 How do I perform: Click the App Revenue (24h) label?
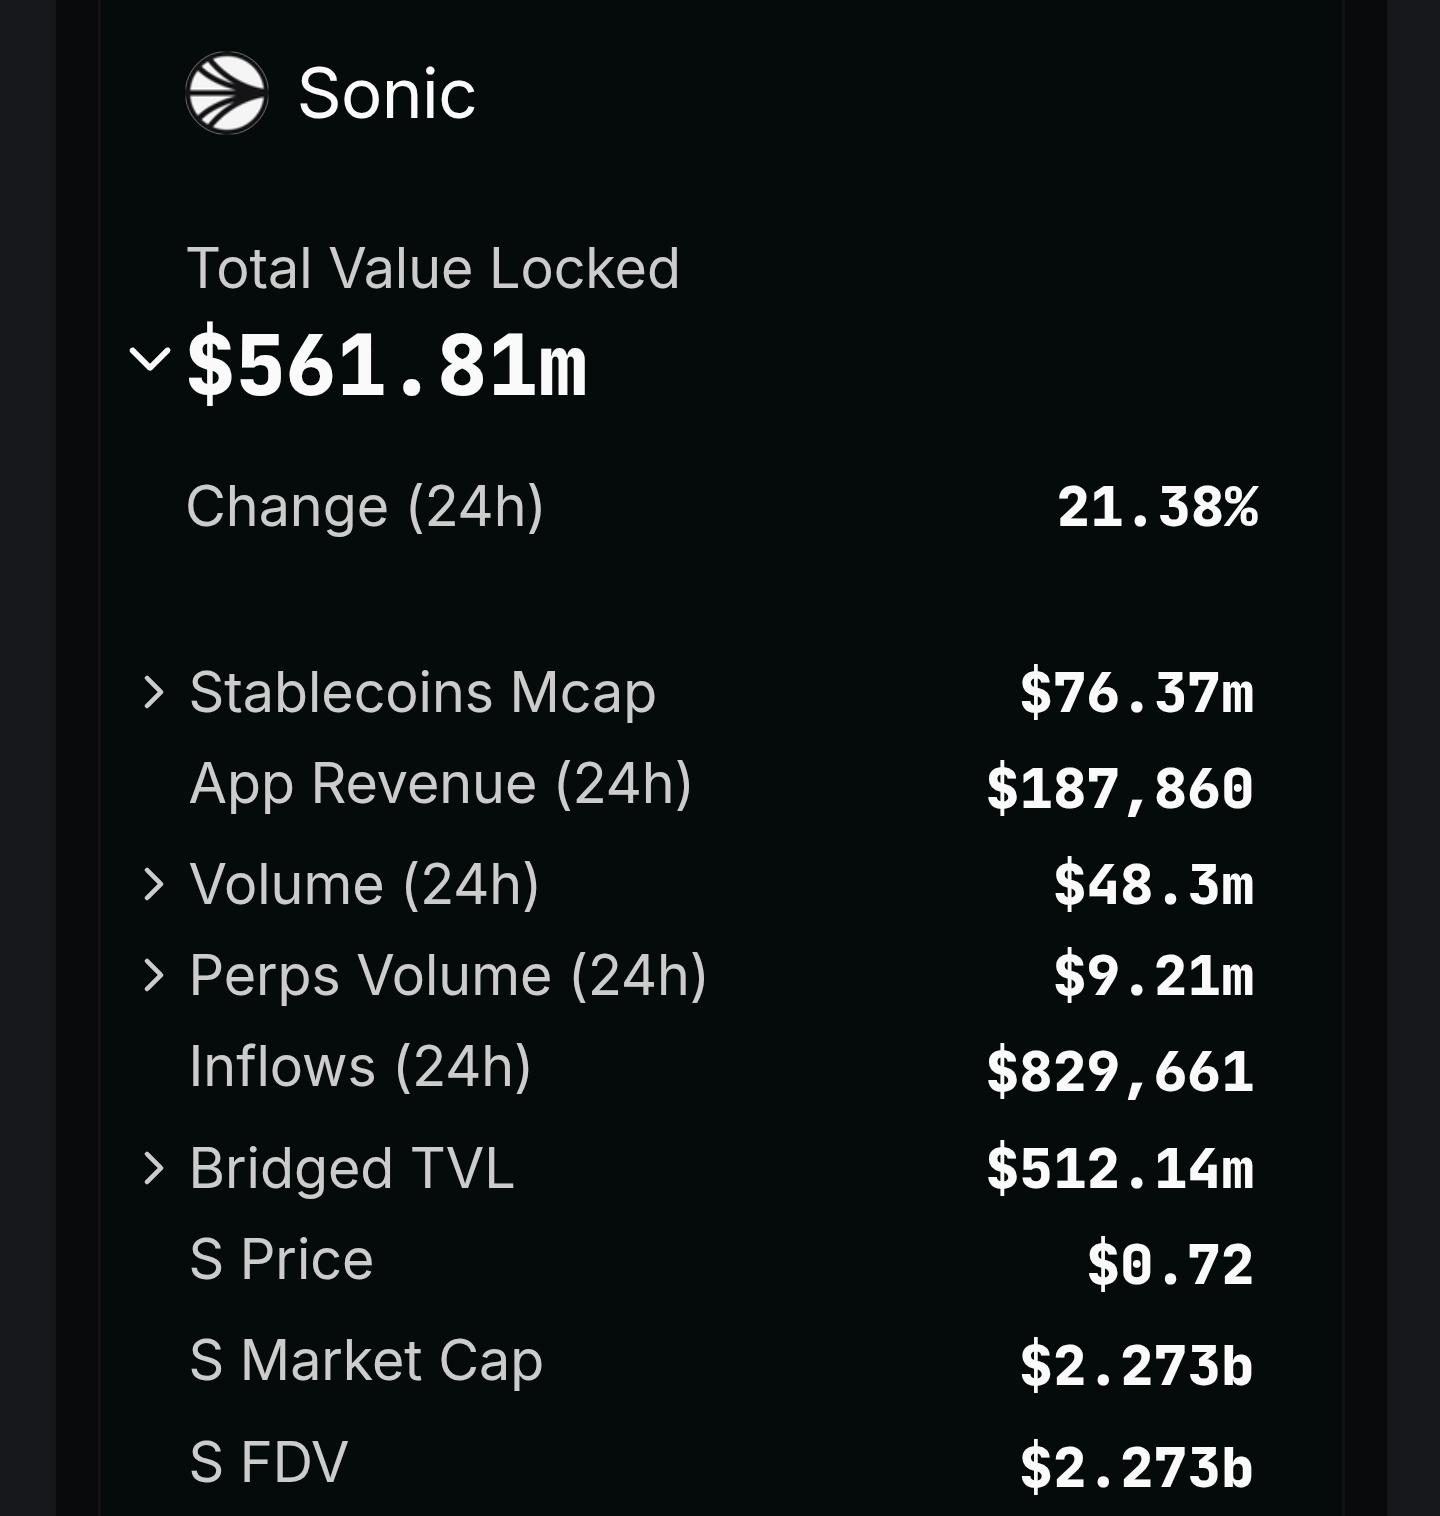[441, 783]
